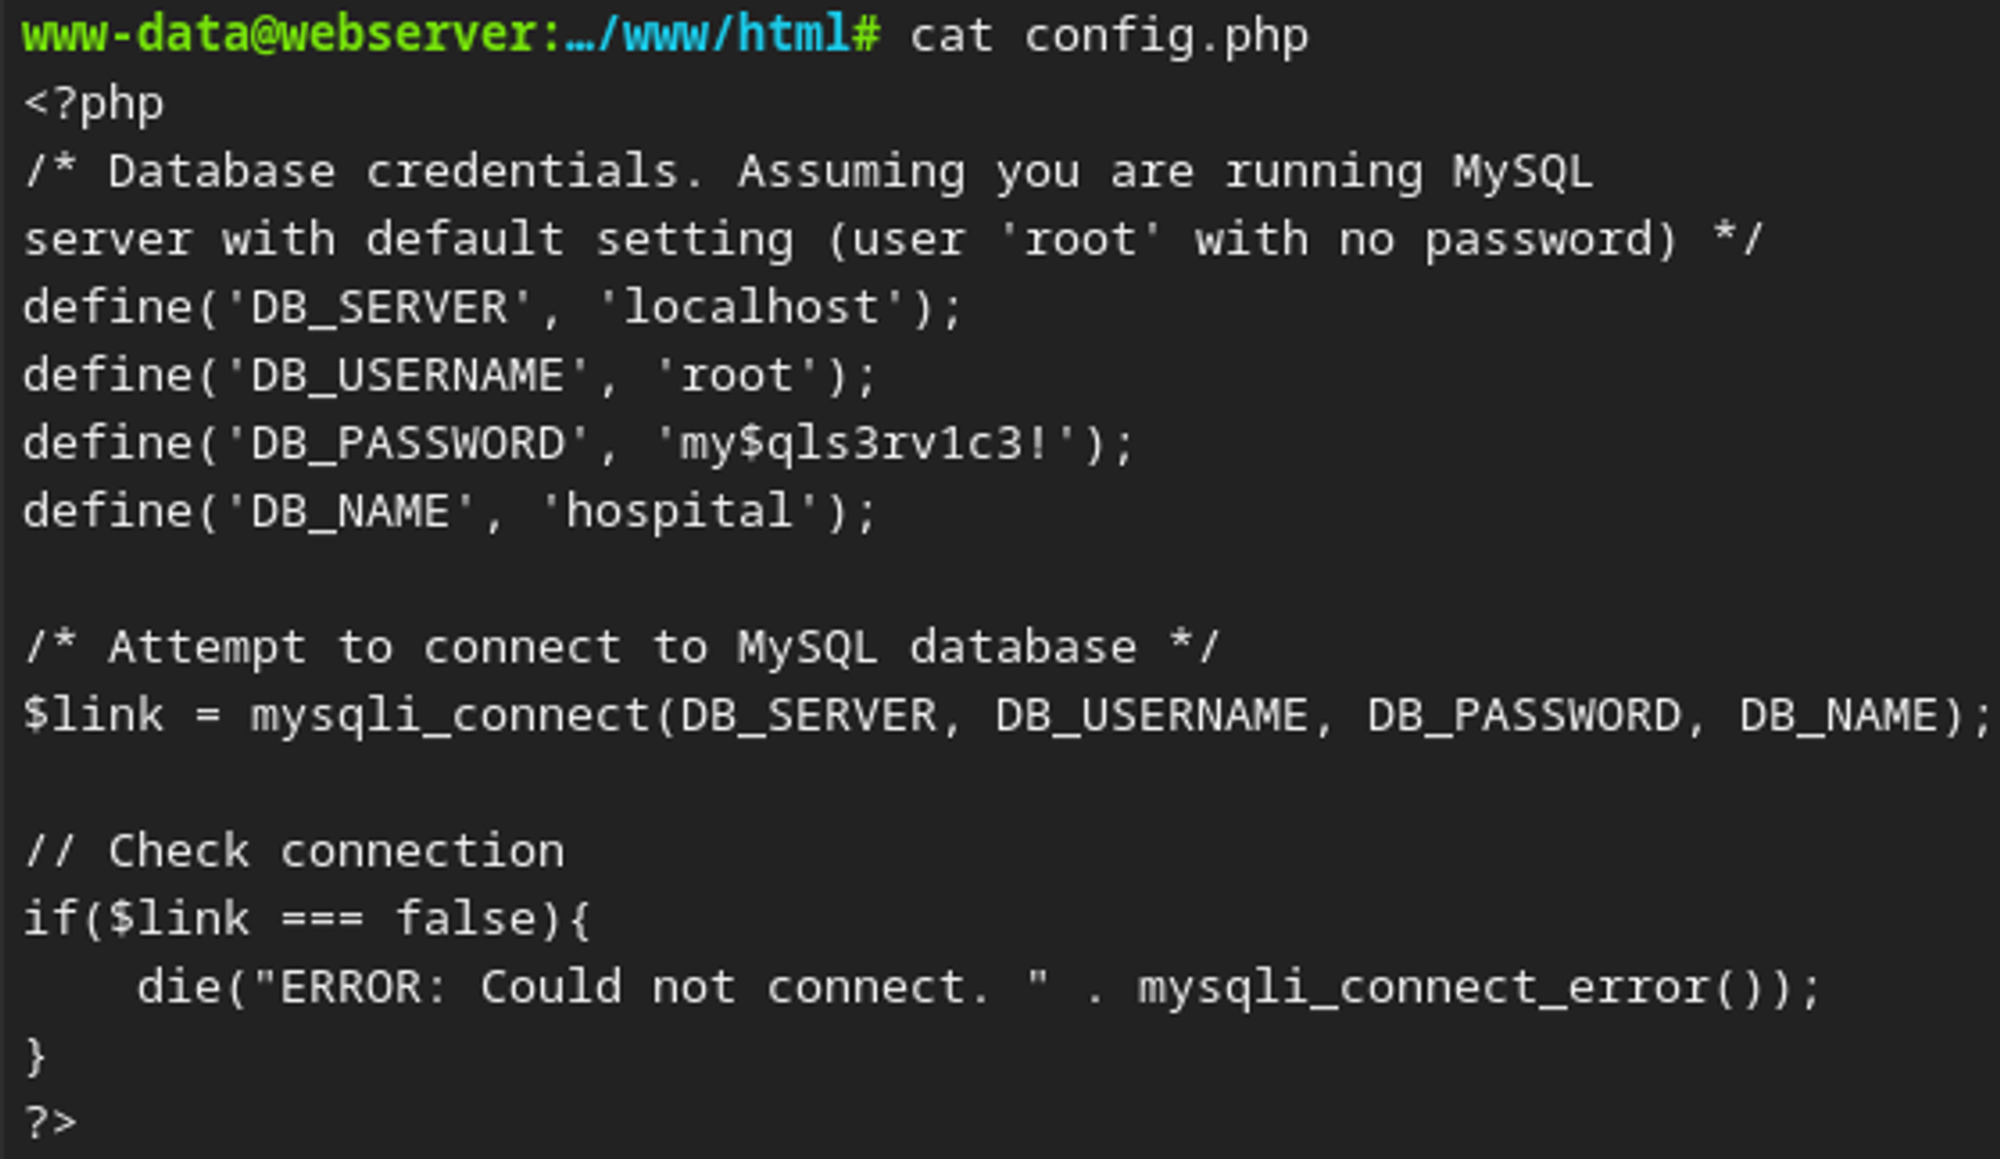Viewport: 2000px width, 1159px height.
Task: Click the word 'localhost' in DB_SERVER line
Action: tap(751, 307)
